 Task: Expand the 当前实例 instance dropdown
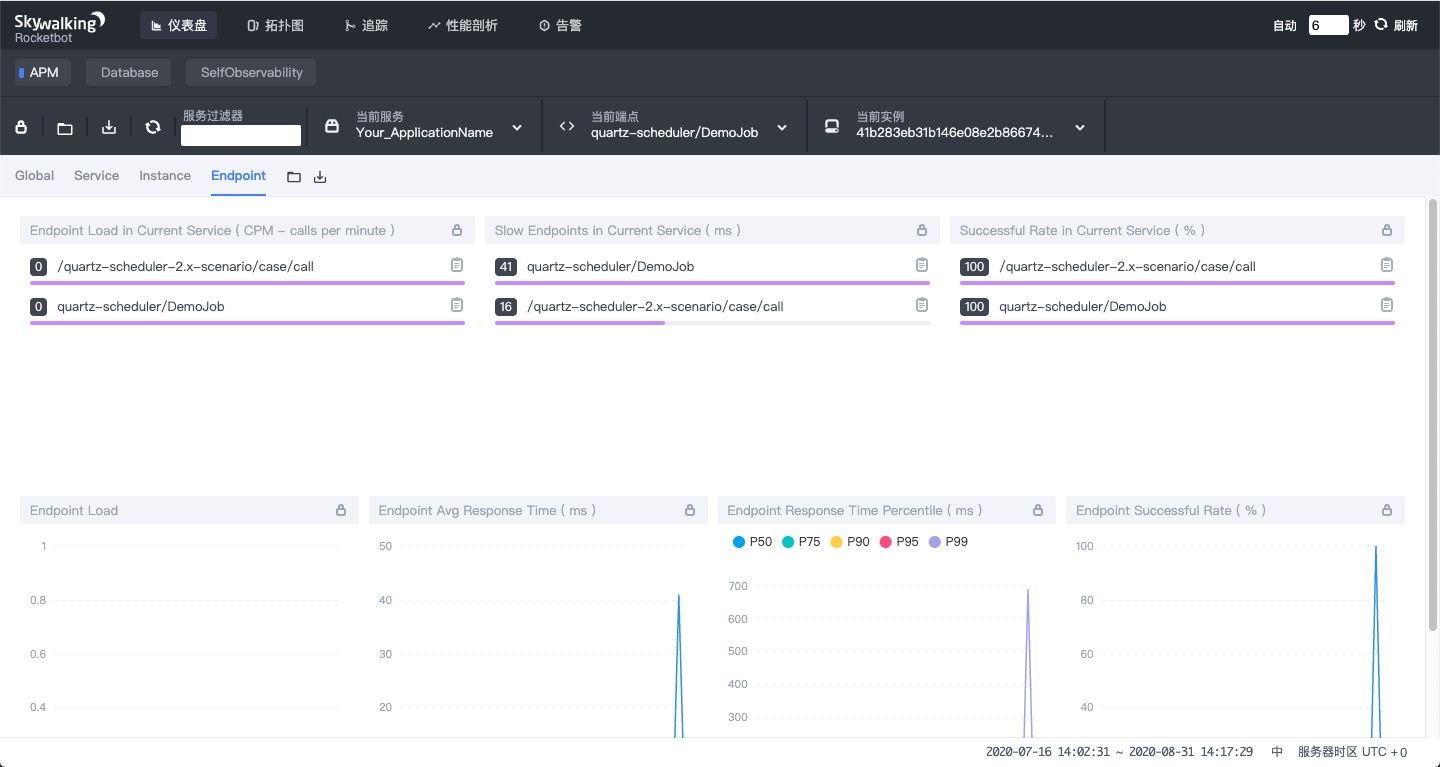tap(1080, 128)
